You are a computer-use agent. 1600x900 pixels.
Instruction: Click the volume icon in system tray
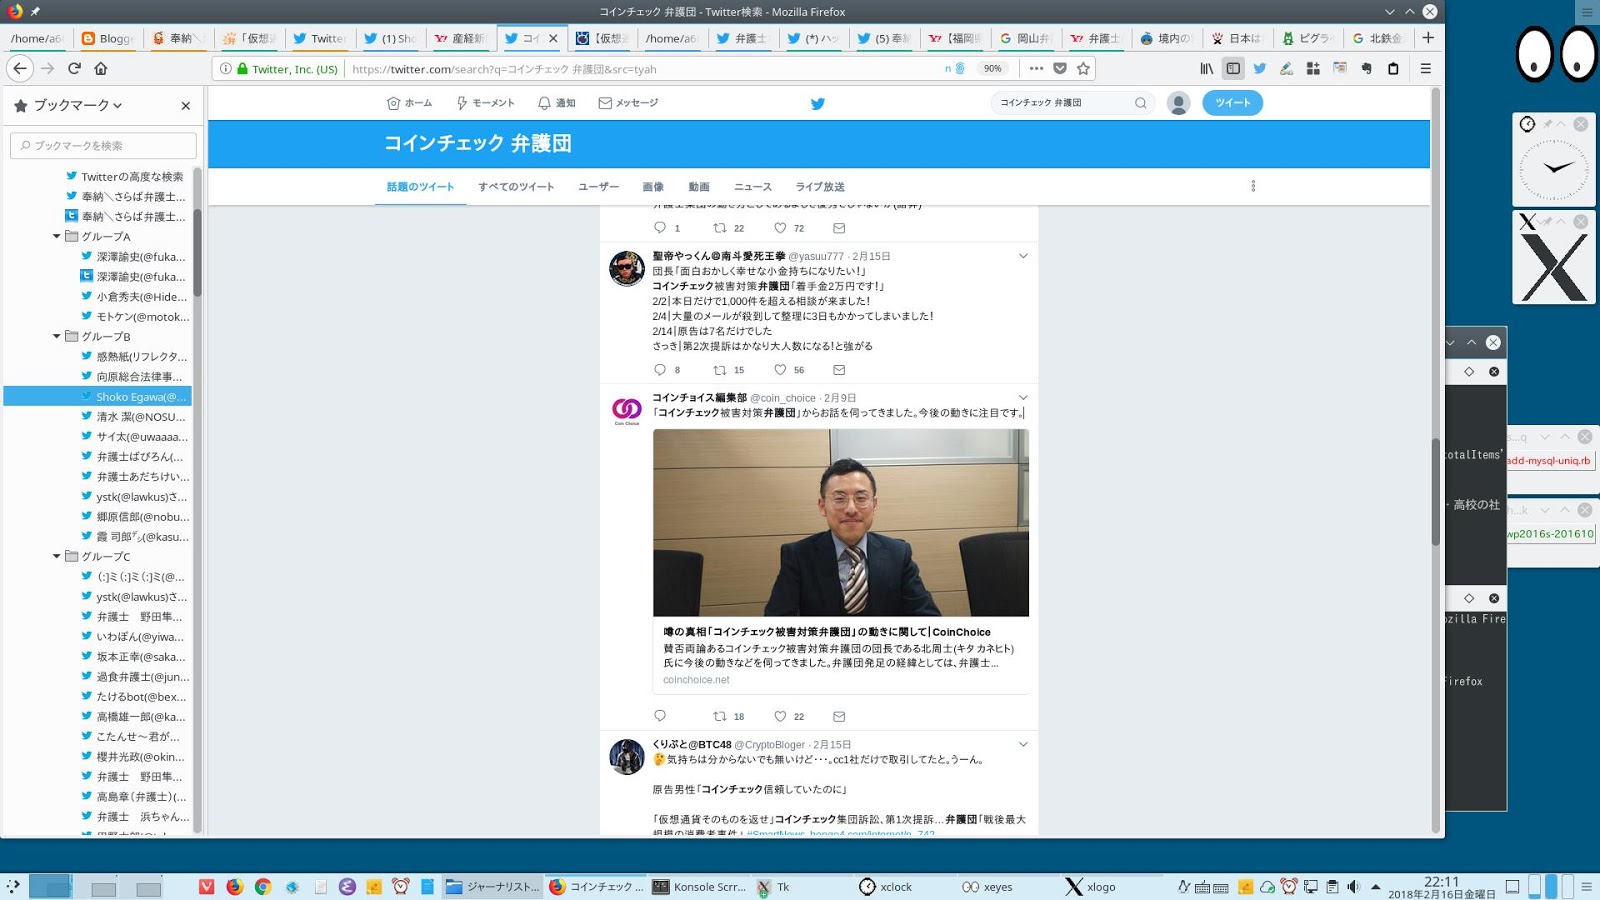(x=1353, y=887)
